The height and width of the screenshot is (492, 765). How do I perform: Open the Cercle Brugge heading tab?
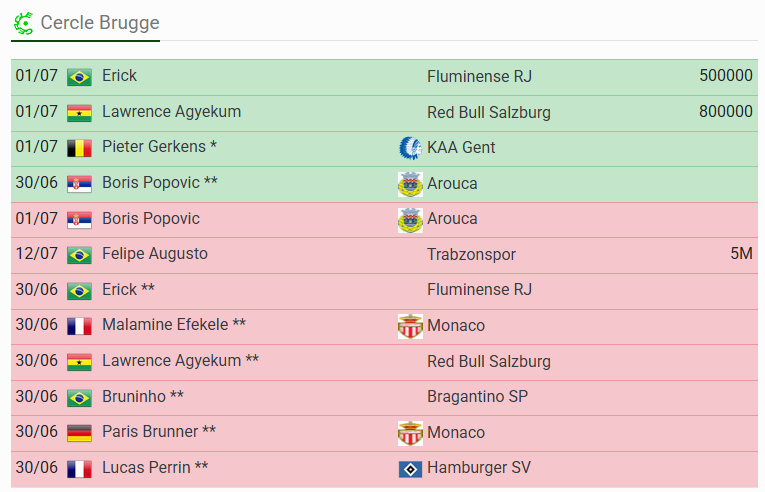pos(86,23)
